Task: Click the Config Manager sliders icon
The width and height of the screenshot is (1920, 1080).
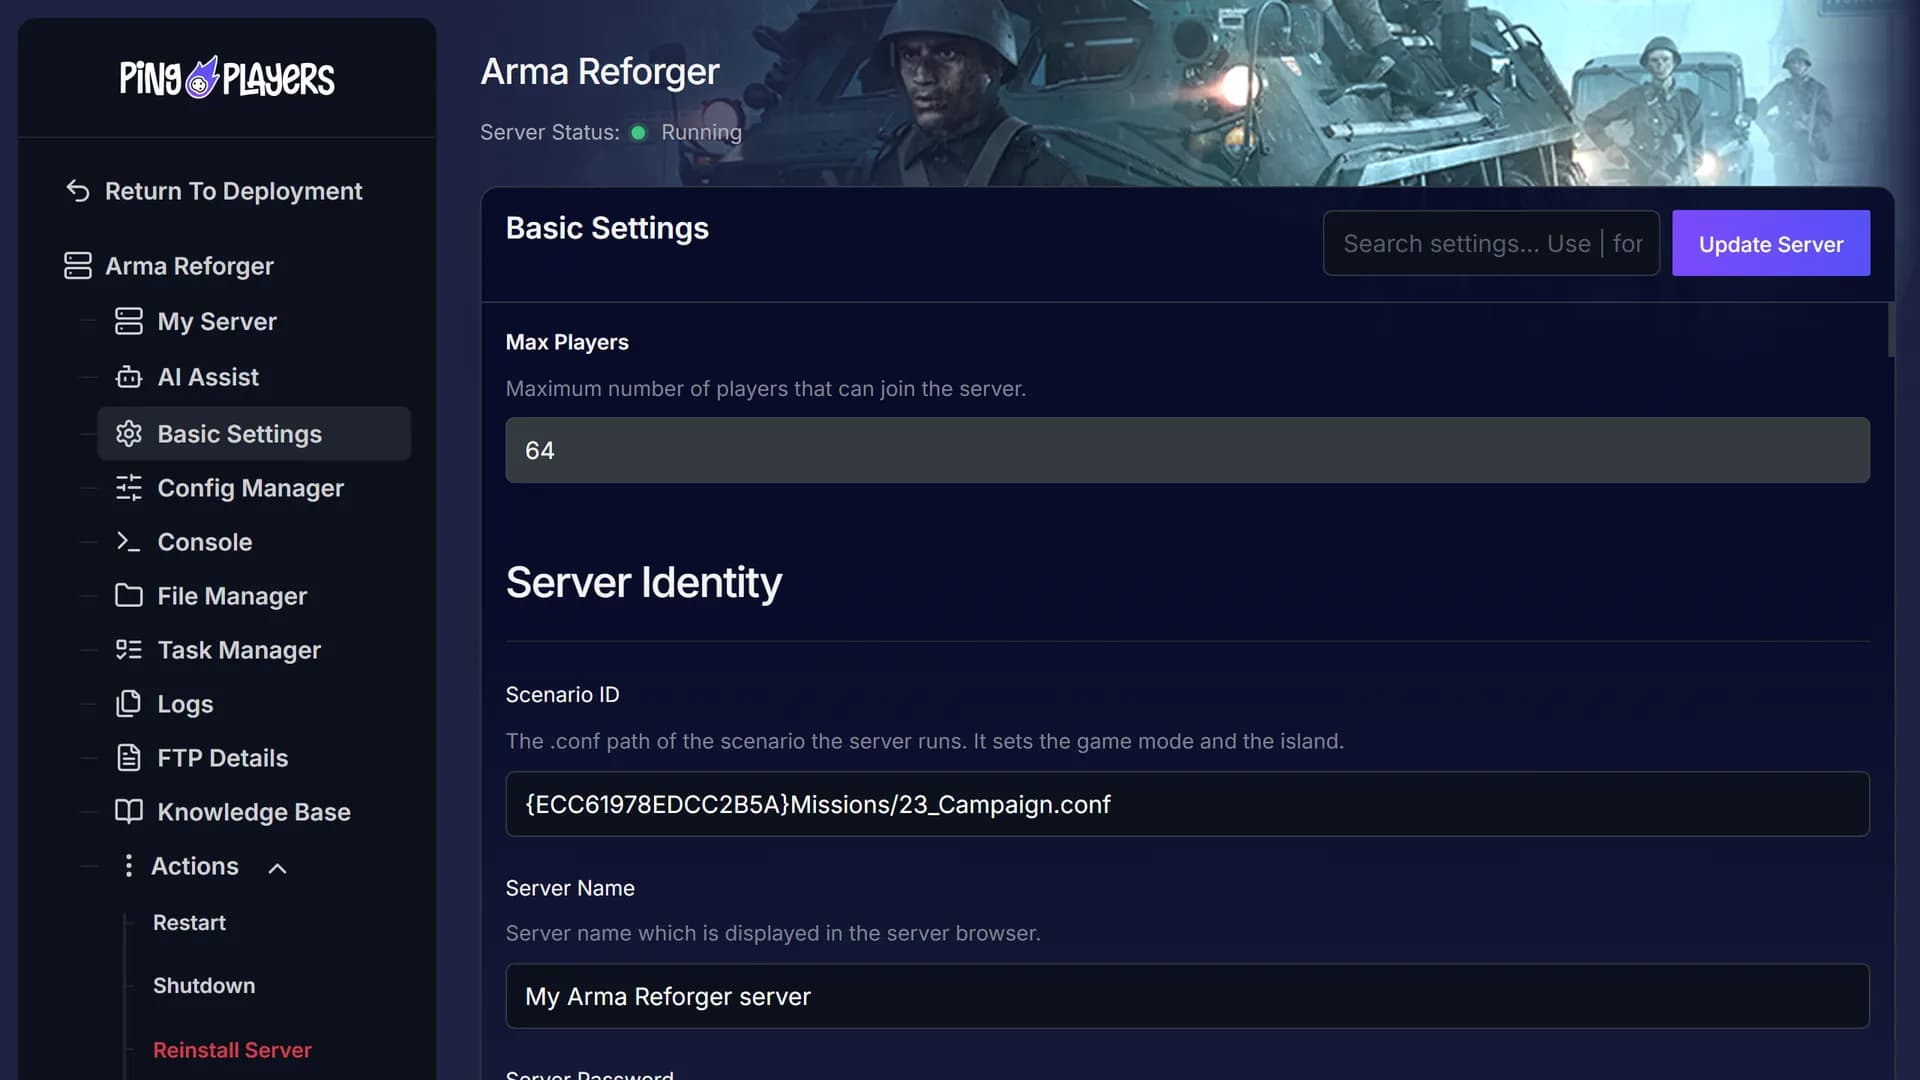Action: tap(129, 488)
